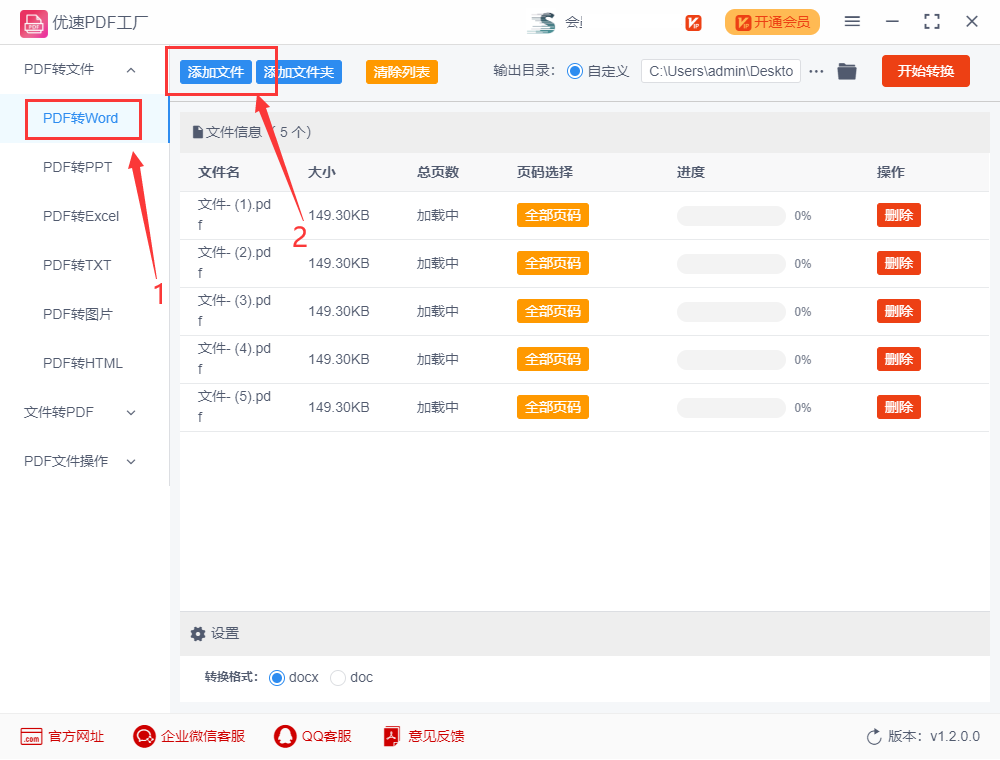Screen dimensions: 1000x760
Task: Delete the 文件- (3).pdf row
Action: (x=899, y=311)
